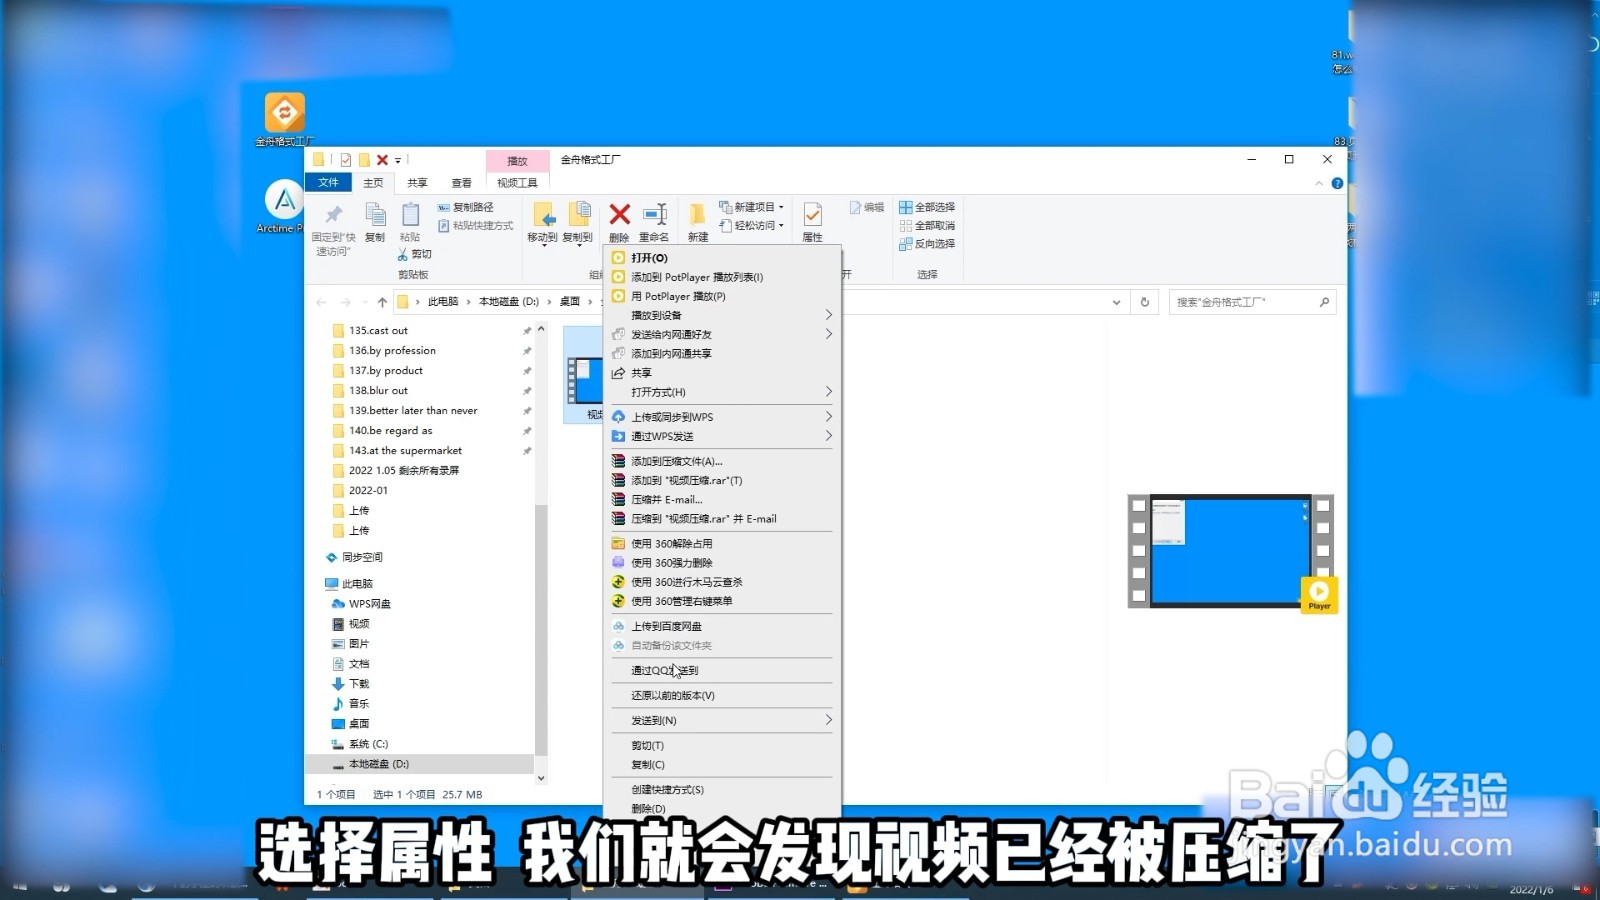
Task: Switch to the 共享 ribbon tab
Action: pos(417,183)
